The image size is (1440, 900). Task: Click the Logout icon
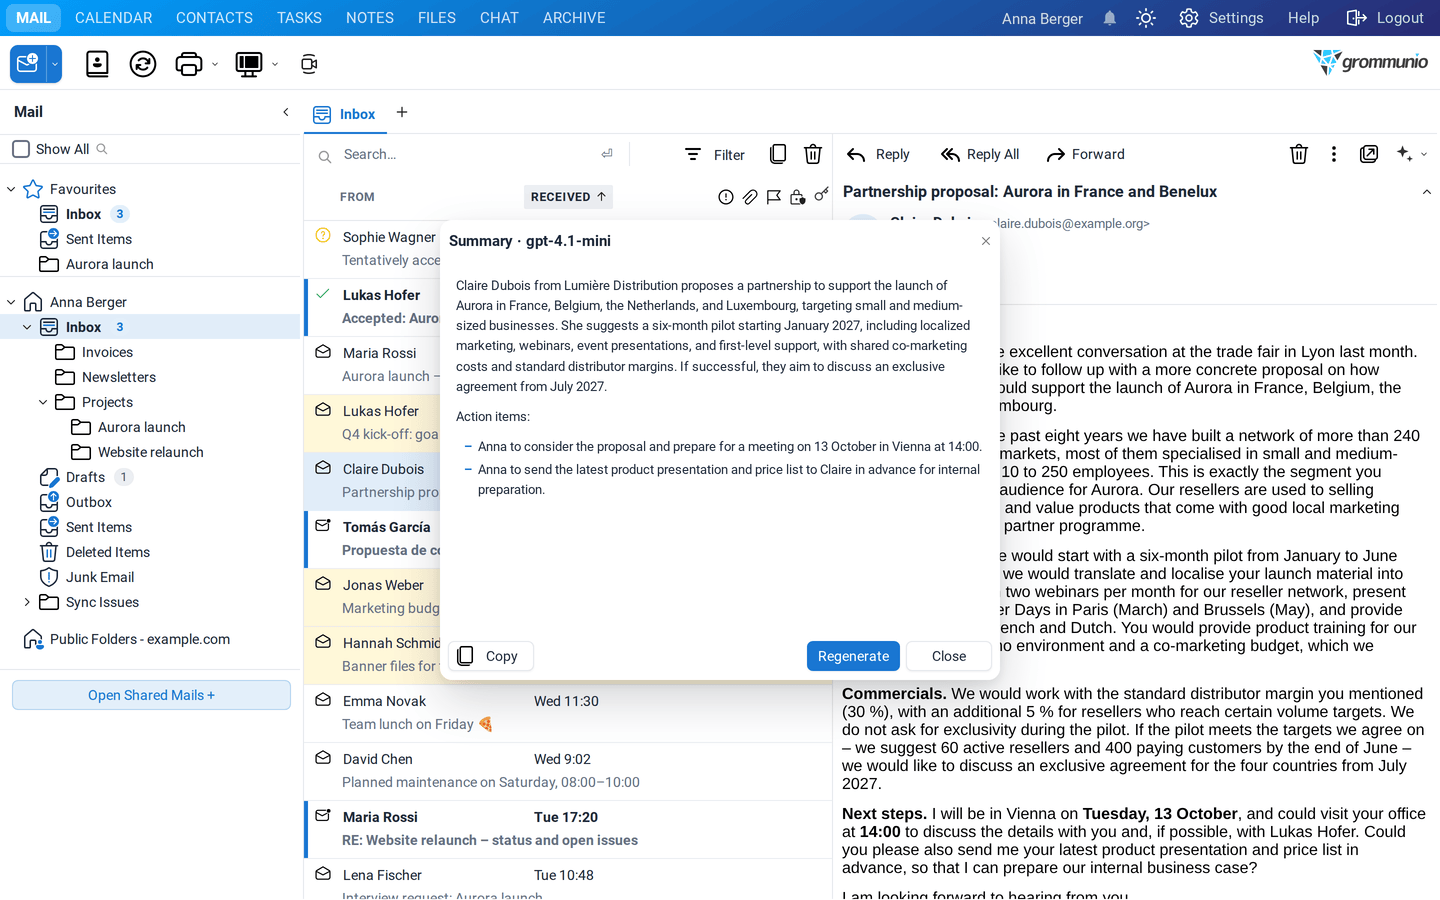pos(1356,18)
